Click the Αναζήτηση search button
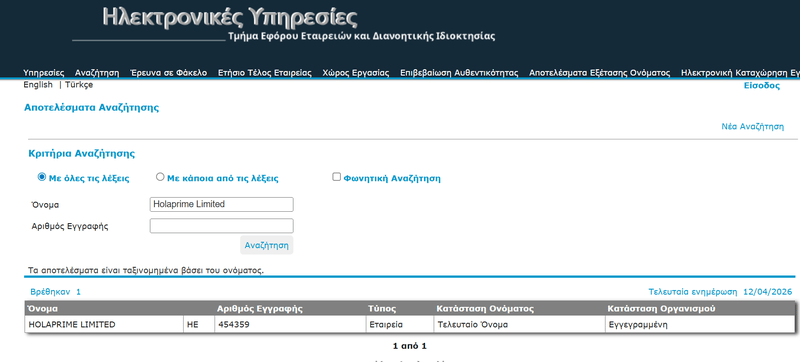This screenshot has width=800, height=362. click(x=267, y=245)
